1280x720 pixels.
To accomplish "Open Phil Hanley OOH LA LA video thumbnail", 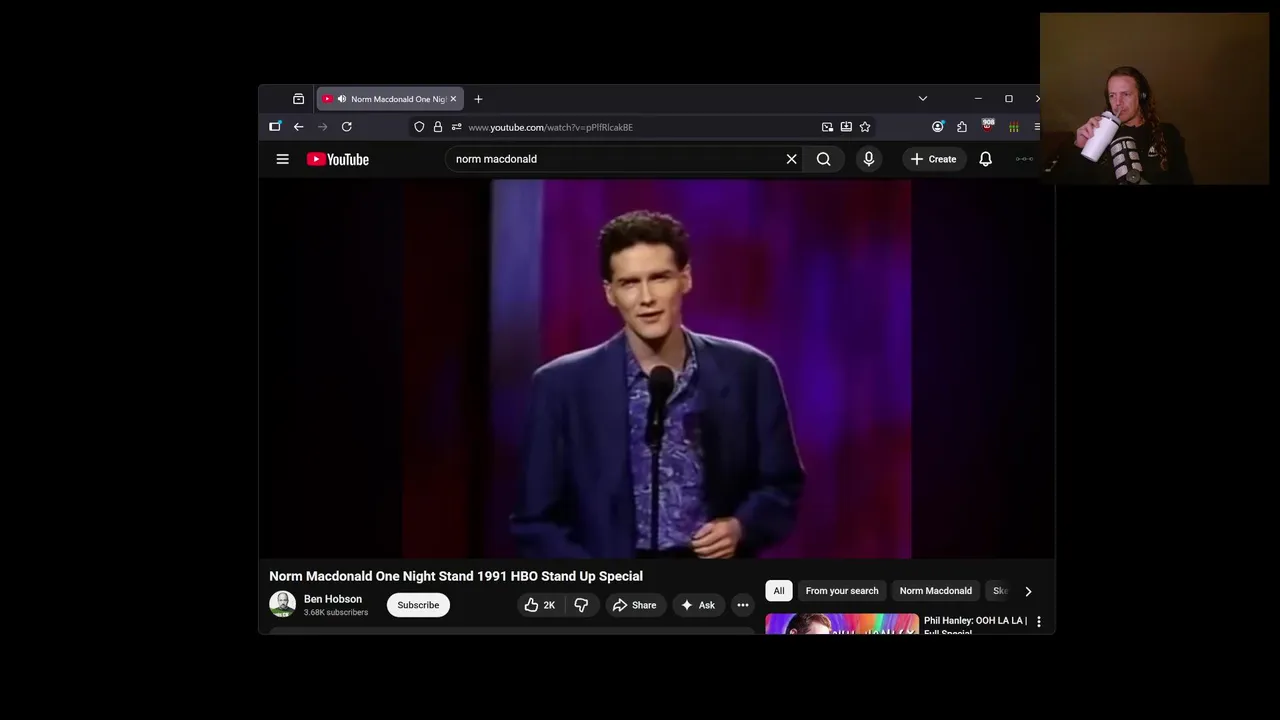I will point(842,624).
